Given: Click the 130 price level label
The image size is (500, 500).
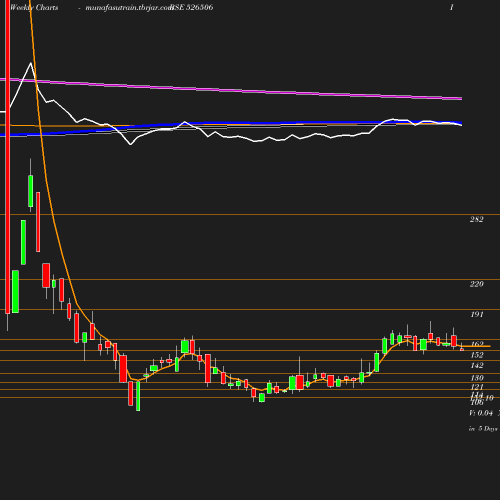Looking at the screenshot, I should pyautogui.click(x=477, y=378).
